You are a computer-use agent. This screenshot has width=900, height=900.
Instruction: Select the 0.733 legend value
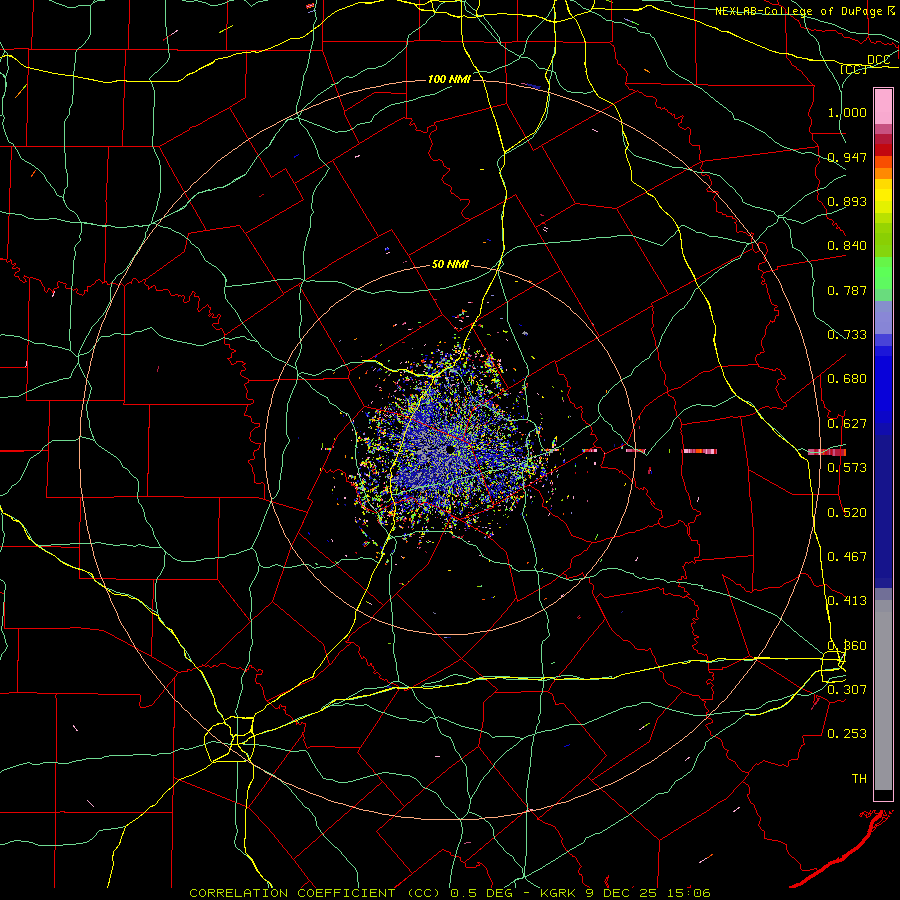[x=847, y=335]
